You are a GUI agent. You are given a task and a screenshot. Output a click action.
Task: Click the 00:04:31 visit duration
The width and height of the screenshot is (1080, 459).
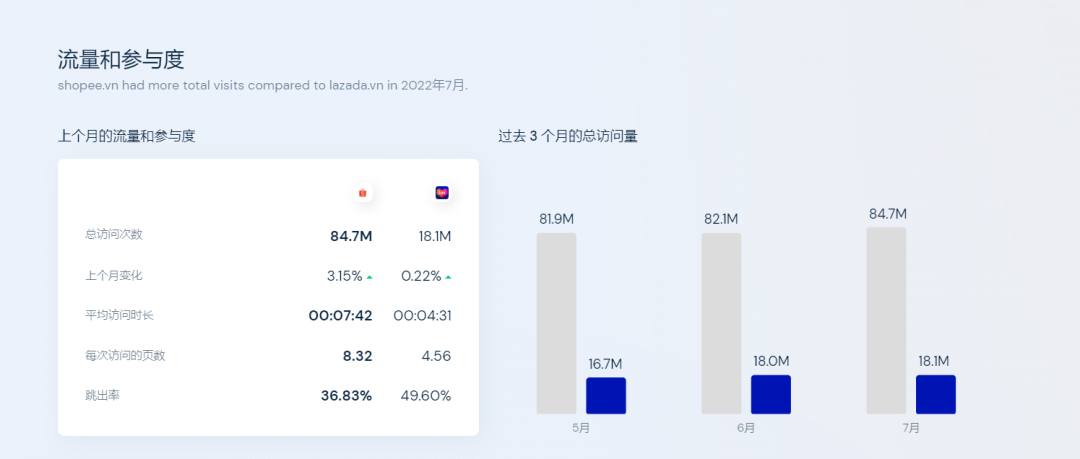click(422, 316)
